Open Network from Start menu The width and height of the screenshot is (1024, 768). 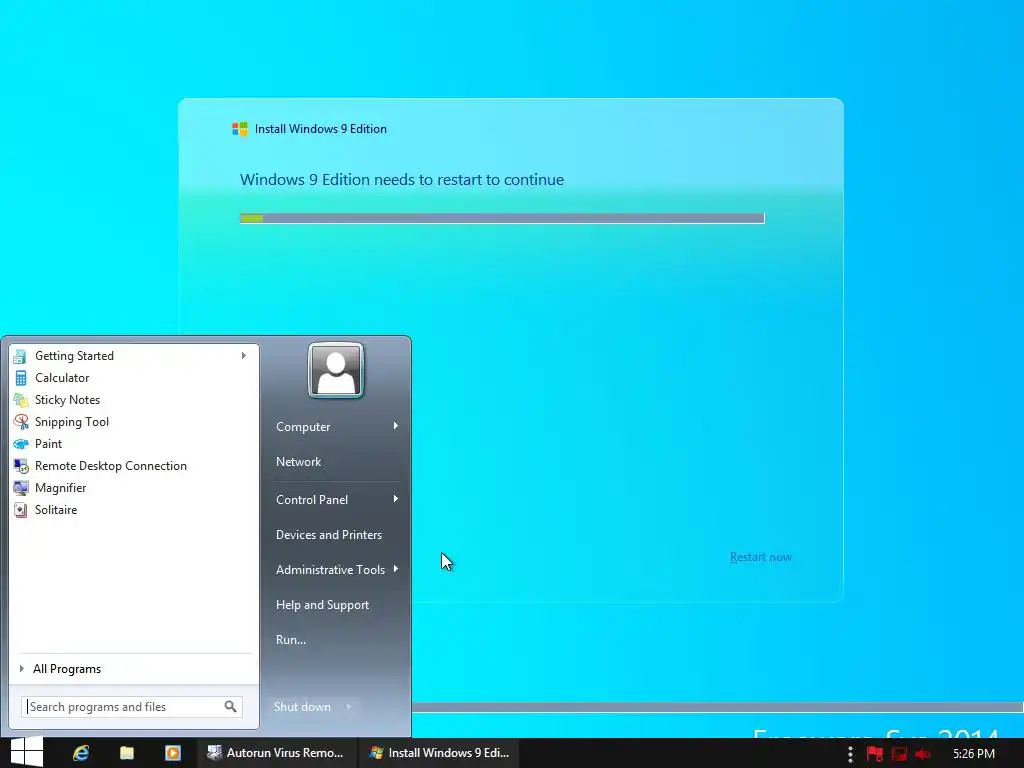tap(298, 462)
